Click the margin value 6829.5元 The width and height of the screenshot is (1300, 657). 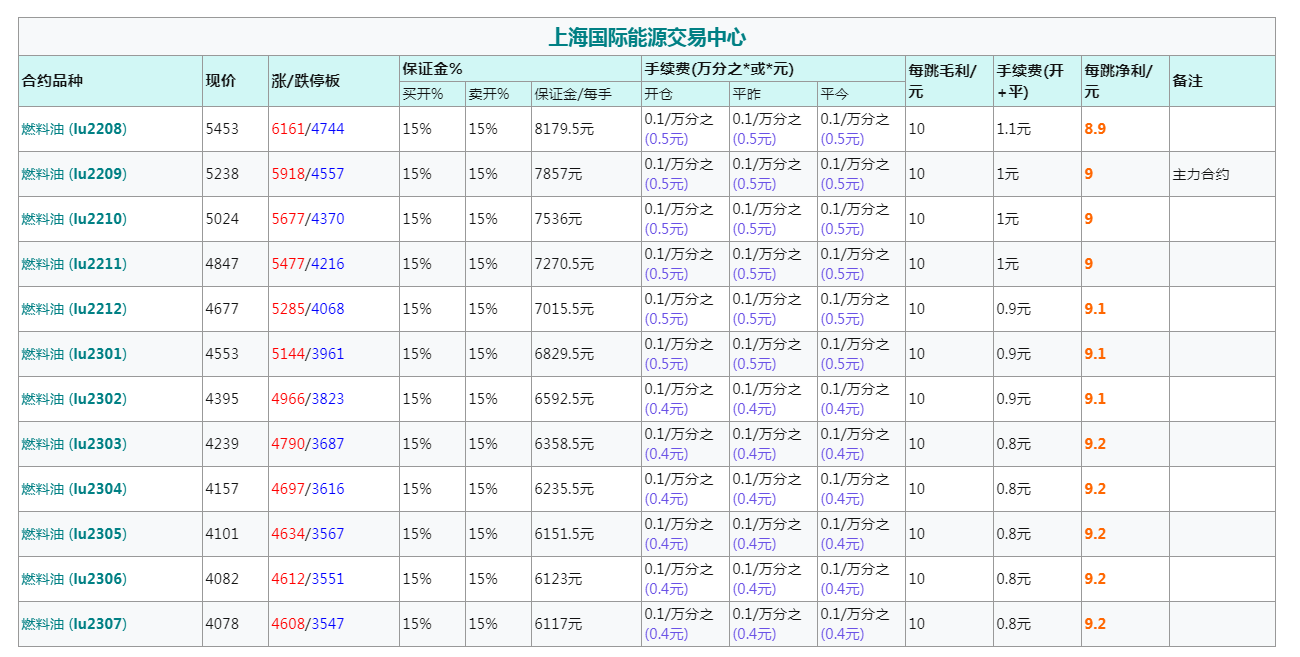pos(565,354)
